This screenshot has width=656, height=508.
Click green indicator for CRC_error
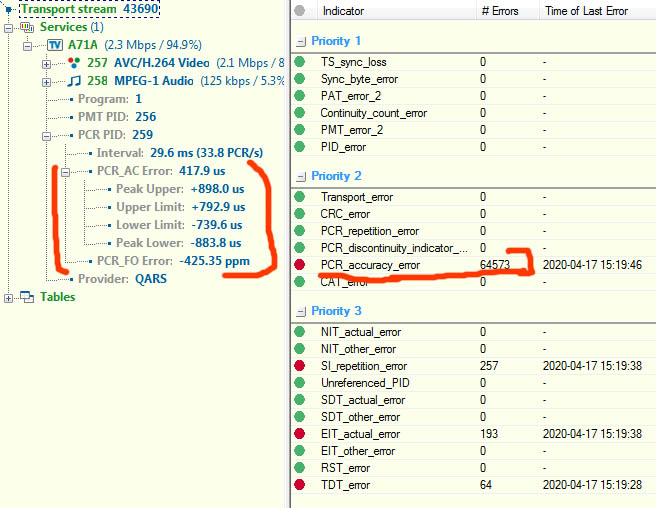(300, 214)
